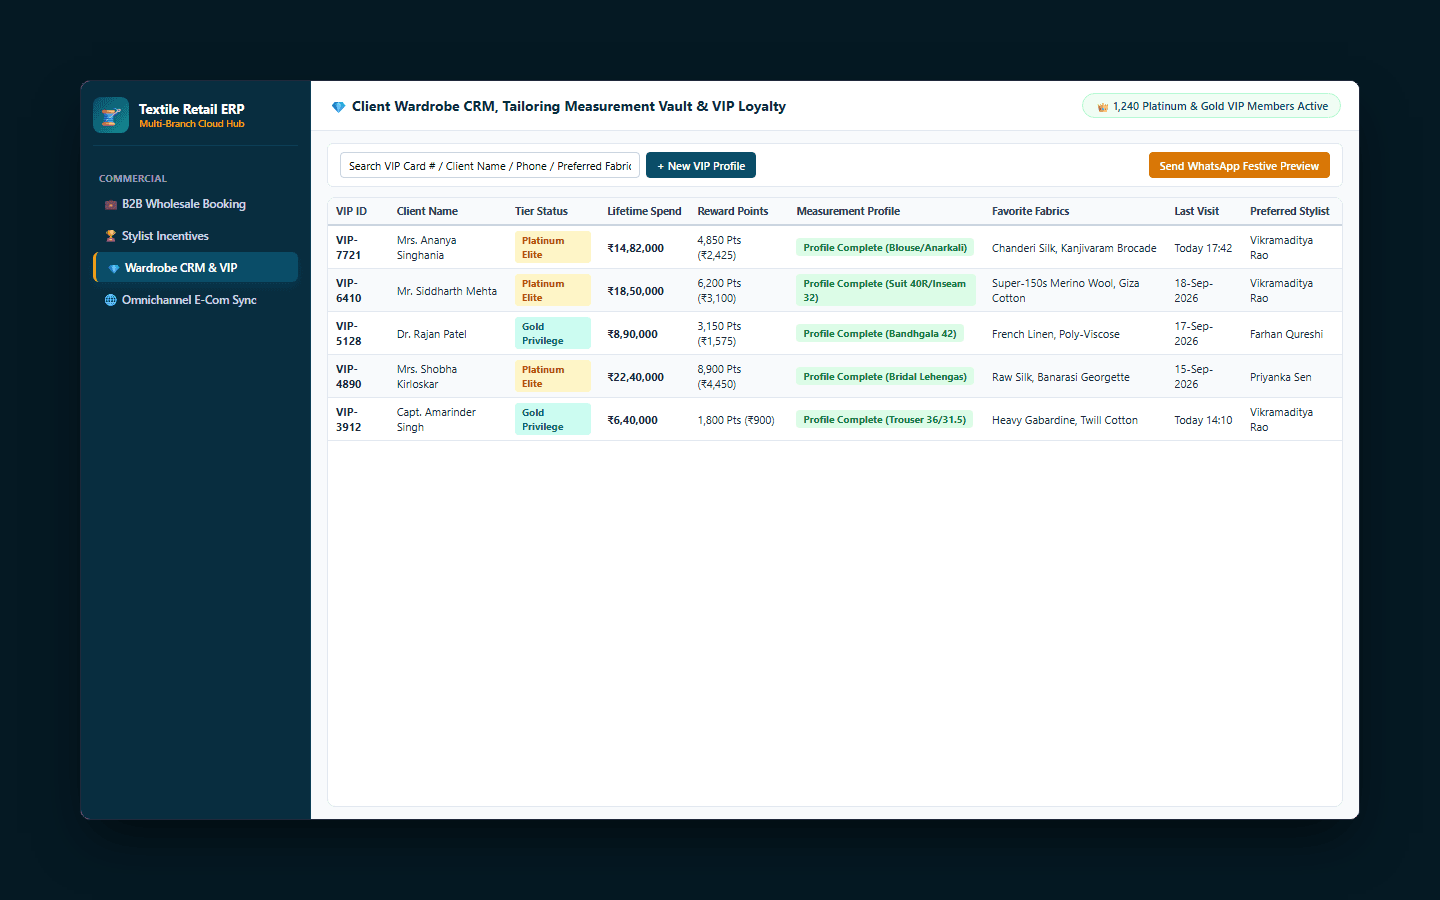This screenshot has width=1440, height=900.
Task: Open B2B Wholesale Booking section
Action: click(196, 204)
